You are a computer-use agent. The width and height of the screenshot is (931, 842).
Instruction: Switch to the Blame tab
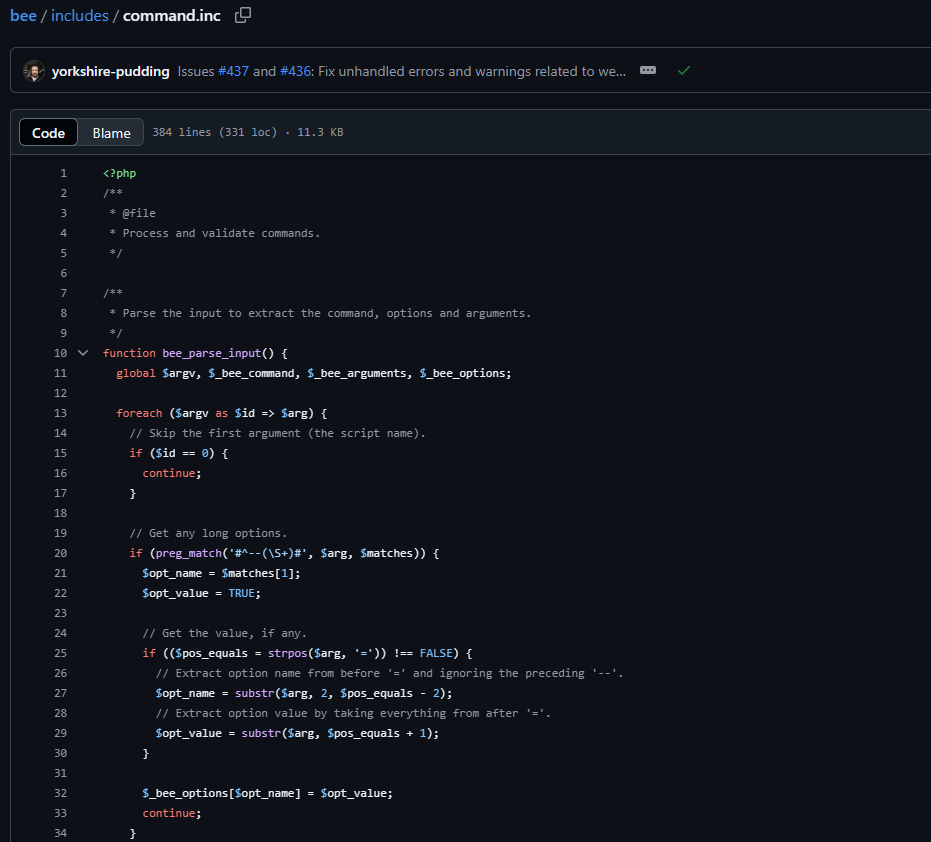tap(111, 132)
